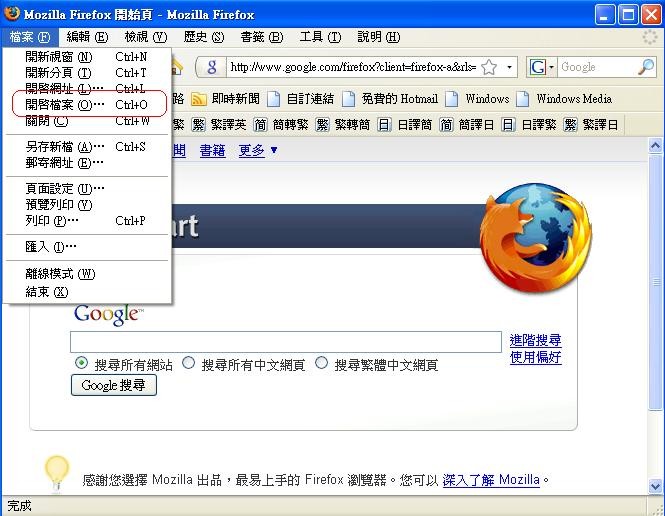
Task: Click the 完成 status bar text
Action: [20, 506]
